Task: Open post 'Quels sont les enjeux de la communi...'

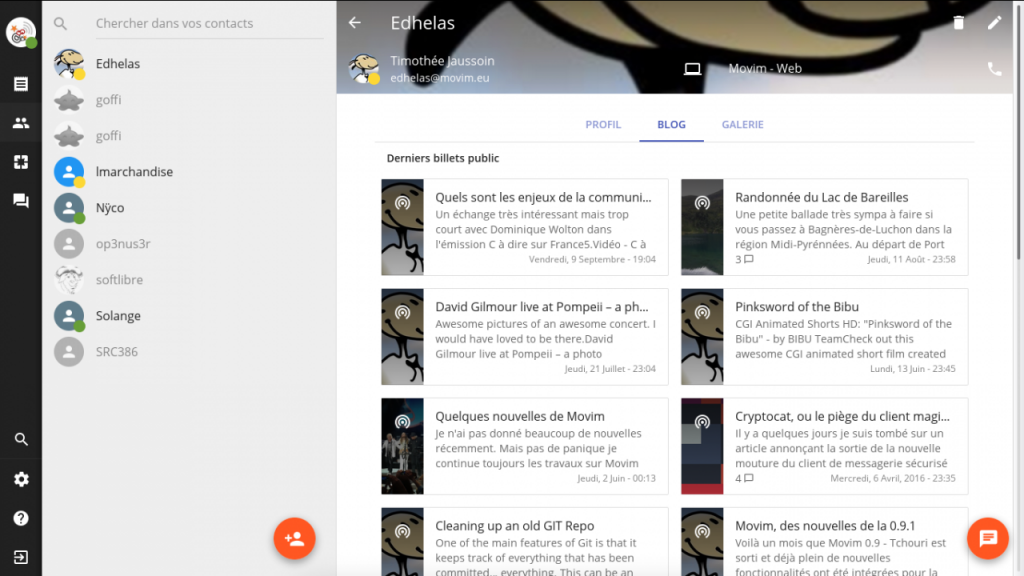Action: click(524, 227)
